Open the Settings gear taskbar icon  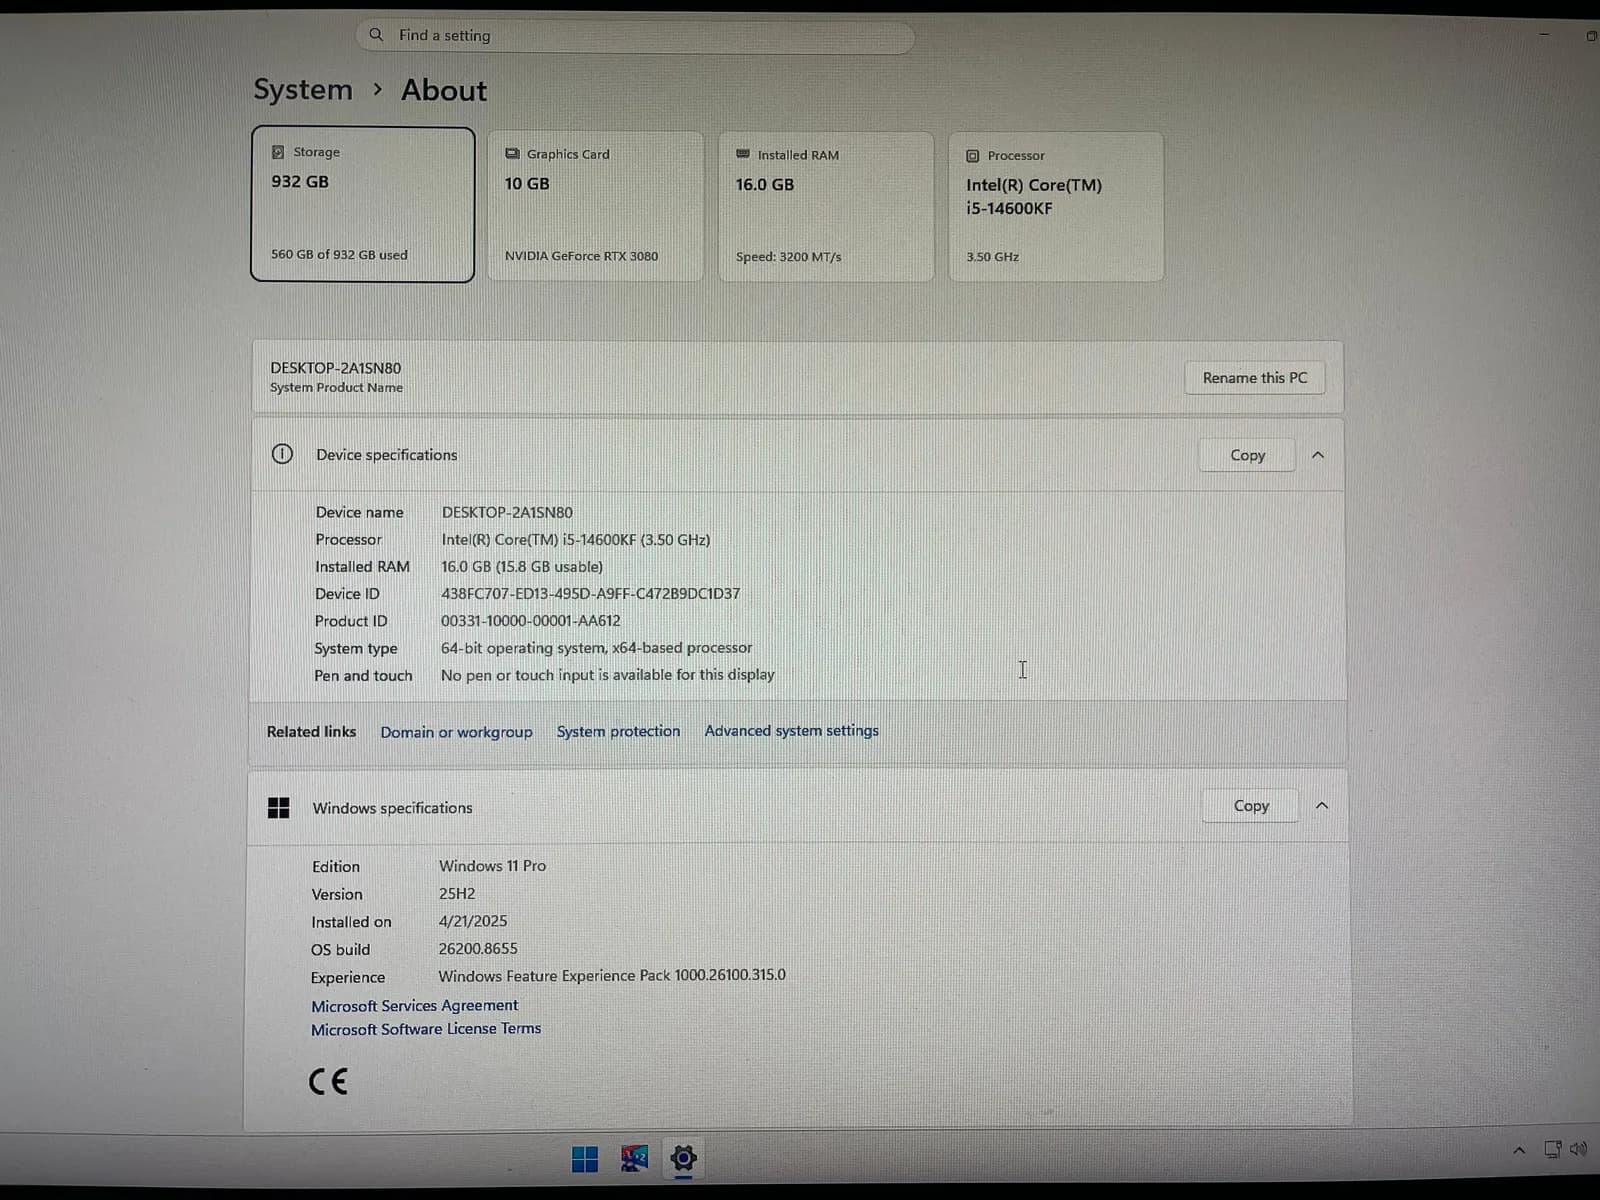(x=683, y=1159)
